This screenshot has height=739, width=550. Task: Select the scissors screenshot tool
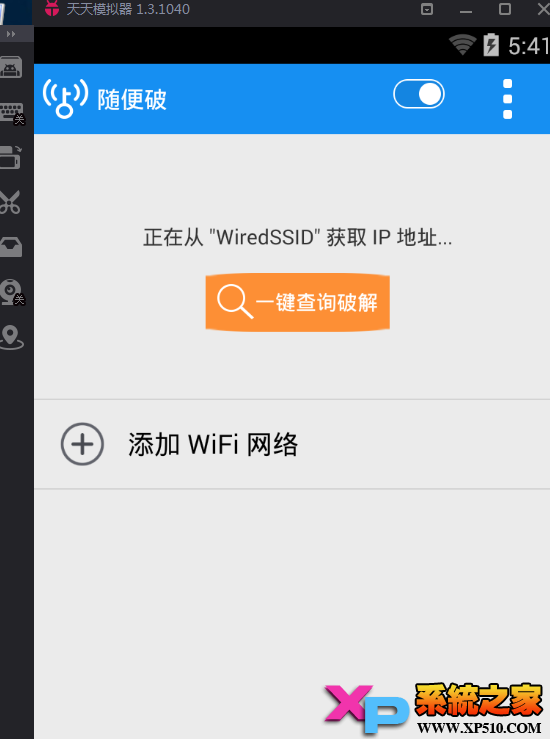click(10, 203)
